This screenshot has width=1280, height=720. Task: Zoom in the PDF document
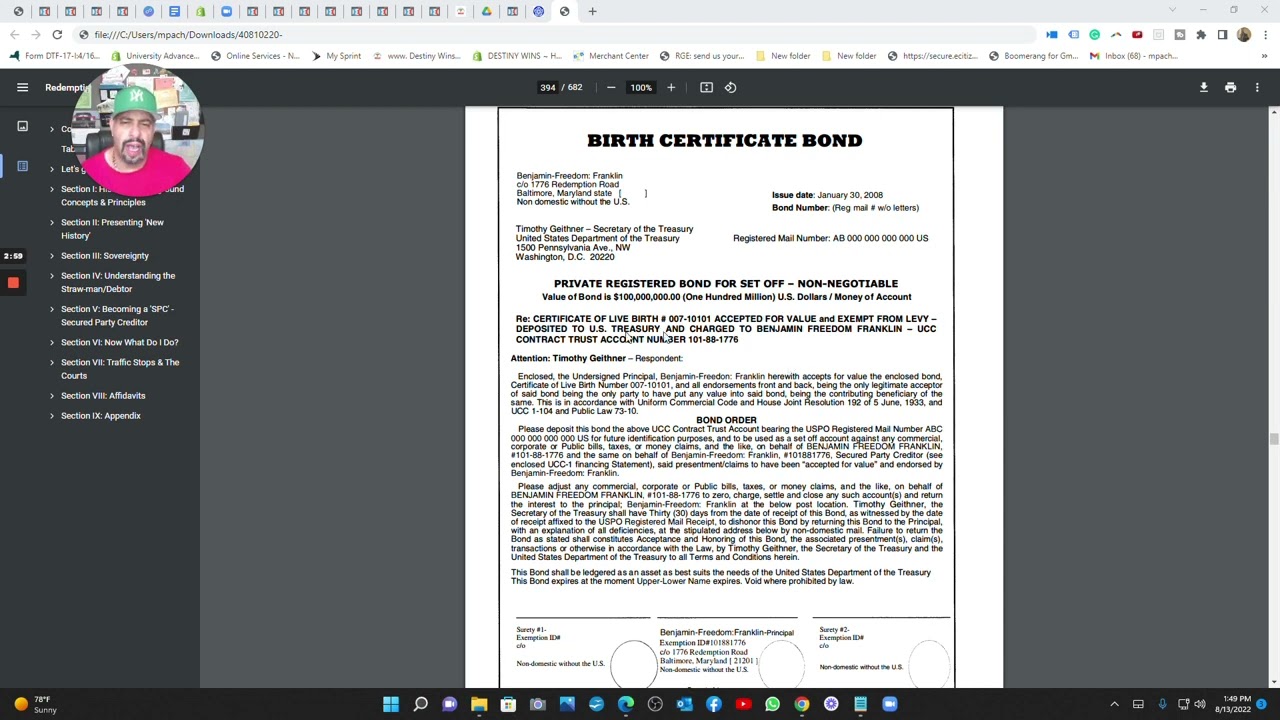click(x=671, y=87)
